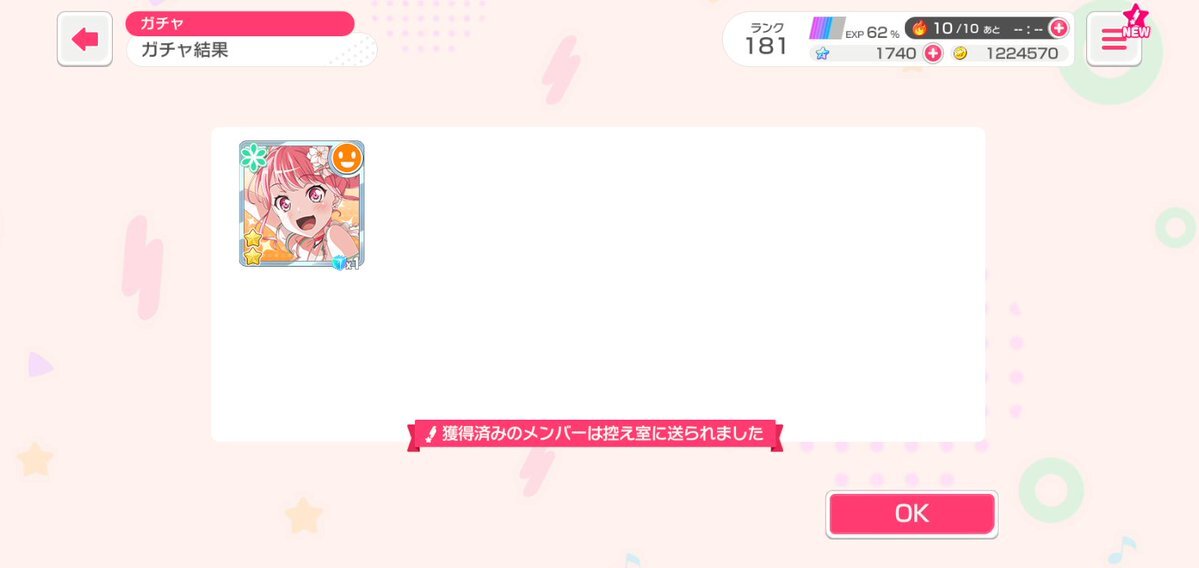Tap the blue star currency icon

click(x=822, y=54)
